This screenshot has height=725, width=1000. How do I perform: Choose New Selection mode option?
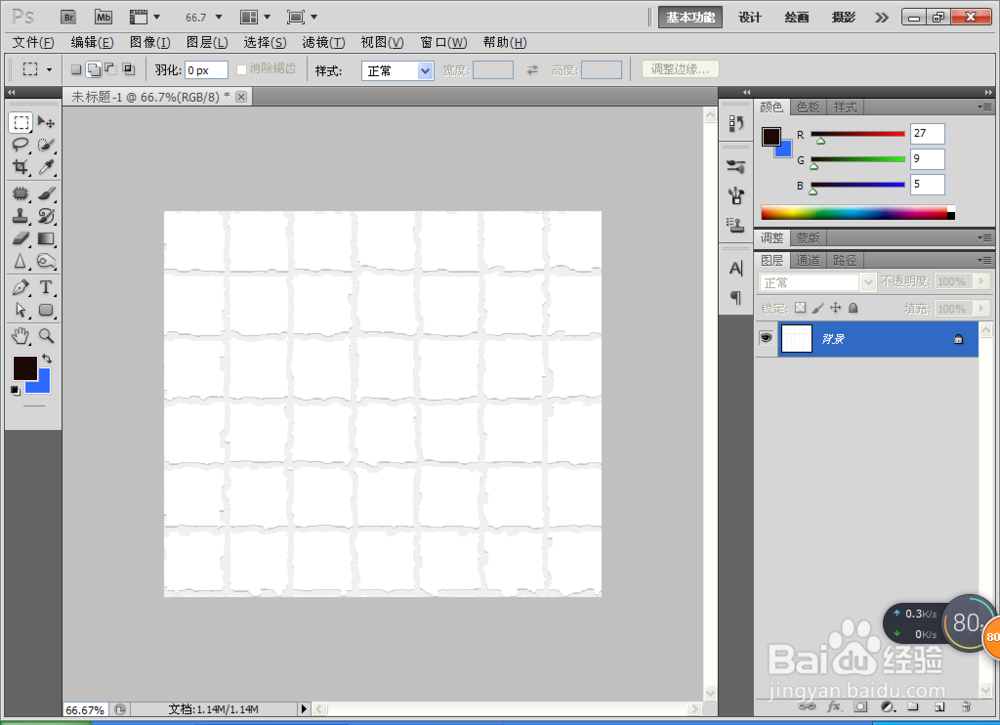pos(76,70)
